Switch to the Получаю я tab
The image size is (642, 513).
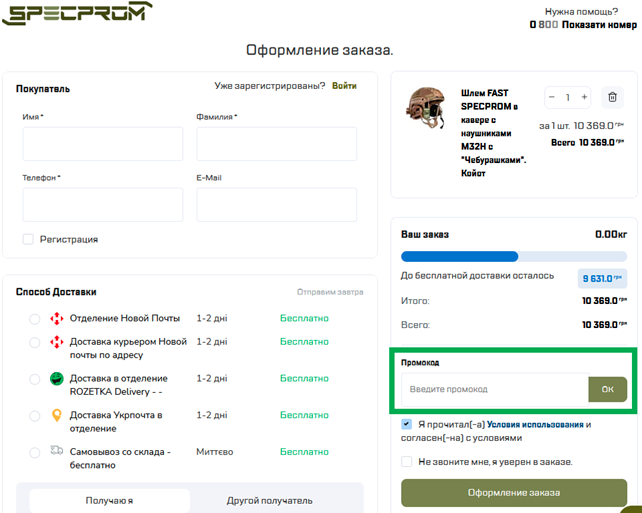[109, 500]
